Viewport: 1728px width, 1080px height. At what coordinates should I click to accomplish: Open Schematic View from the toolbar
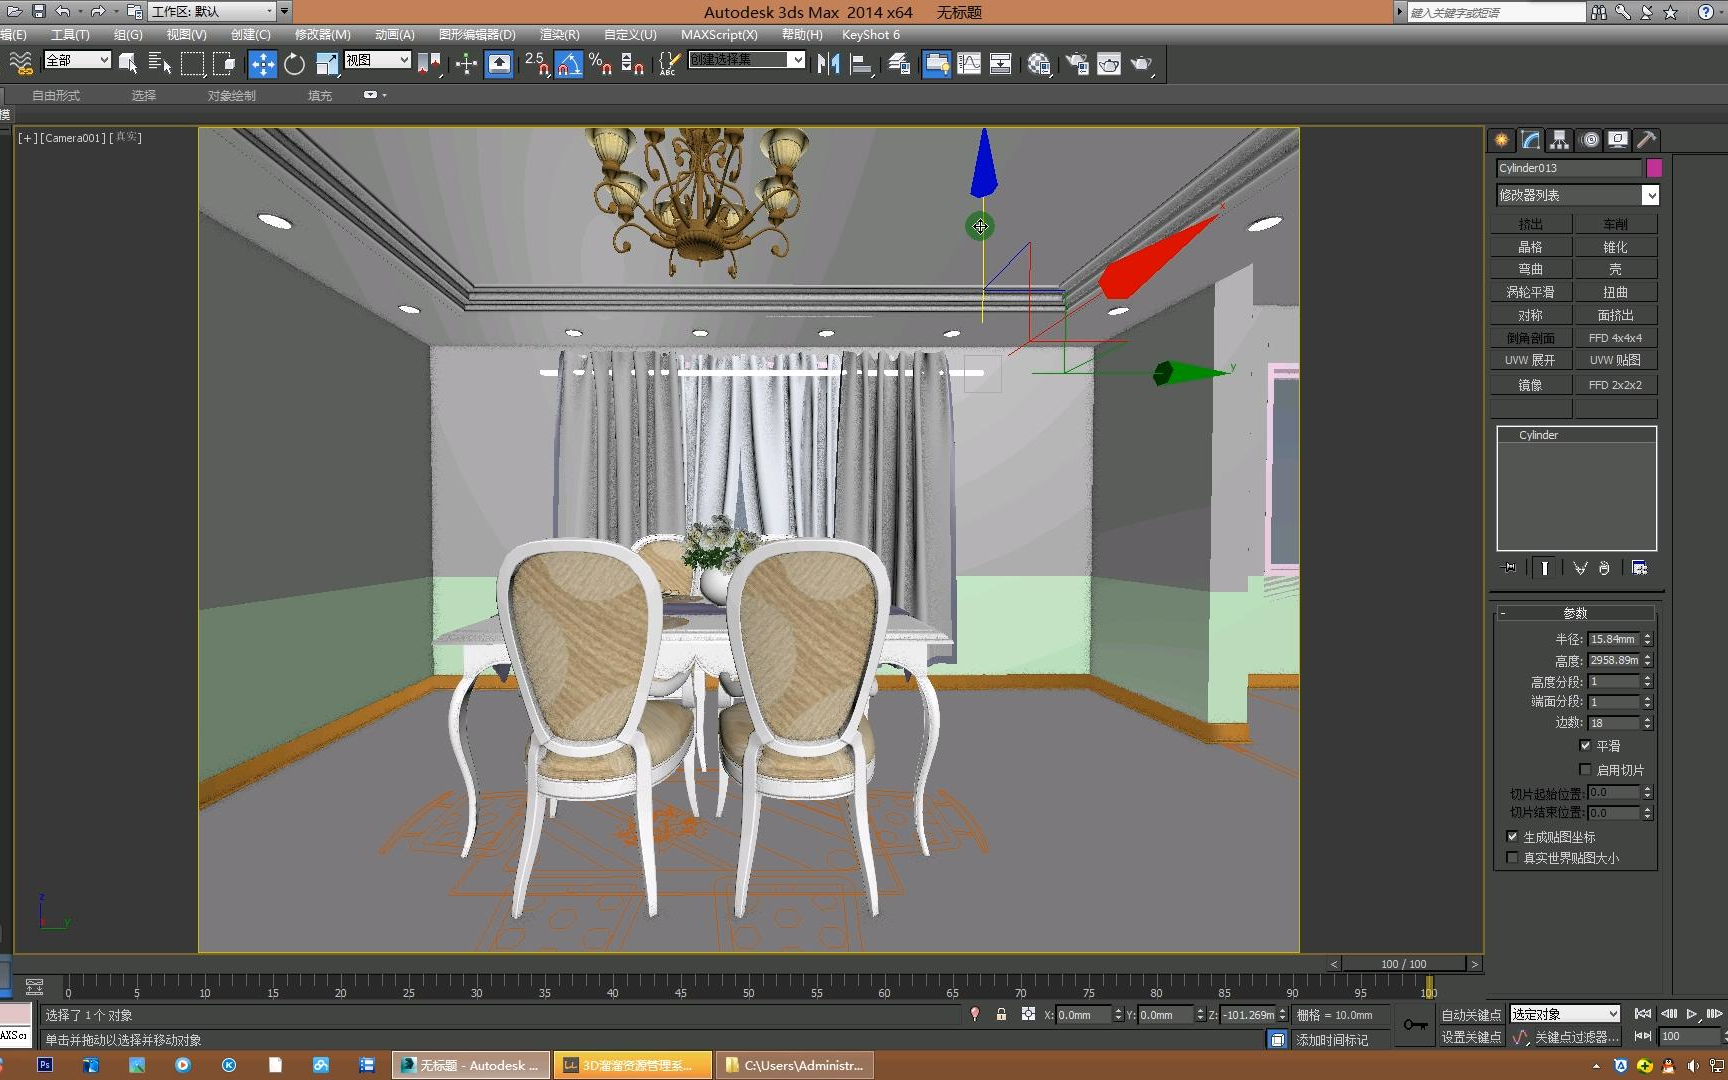pos(1000,64)
